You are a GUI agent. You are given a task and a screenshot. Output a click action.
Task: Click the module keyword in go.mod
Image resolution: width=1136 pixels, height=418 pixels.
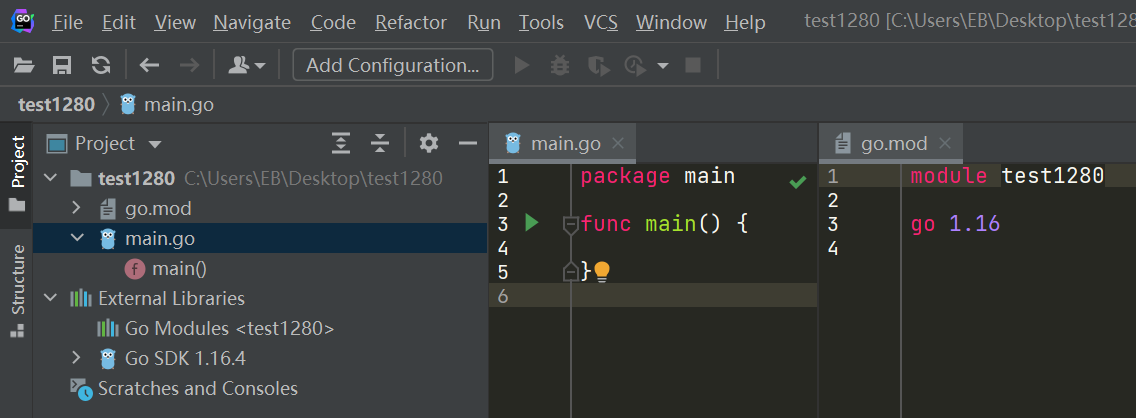[949, 176]
